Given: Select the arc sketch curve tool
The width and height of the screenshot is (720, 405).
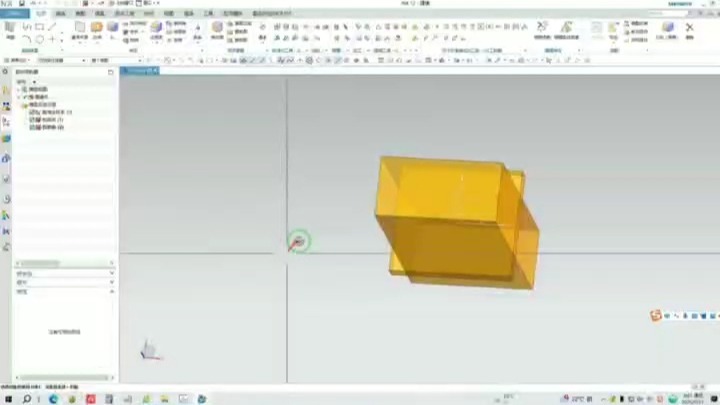Looking at the screenshot, I should point(27,39).
